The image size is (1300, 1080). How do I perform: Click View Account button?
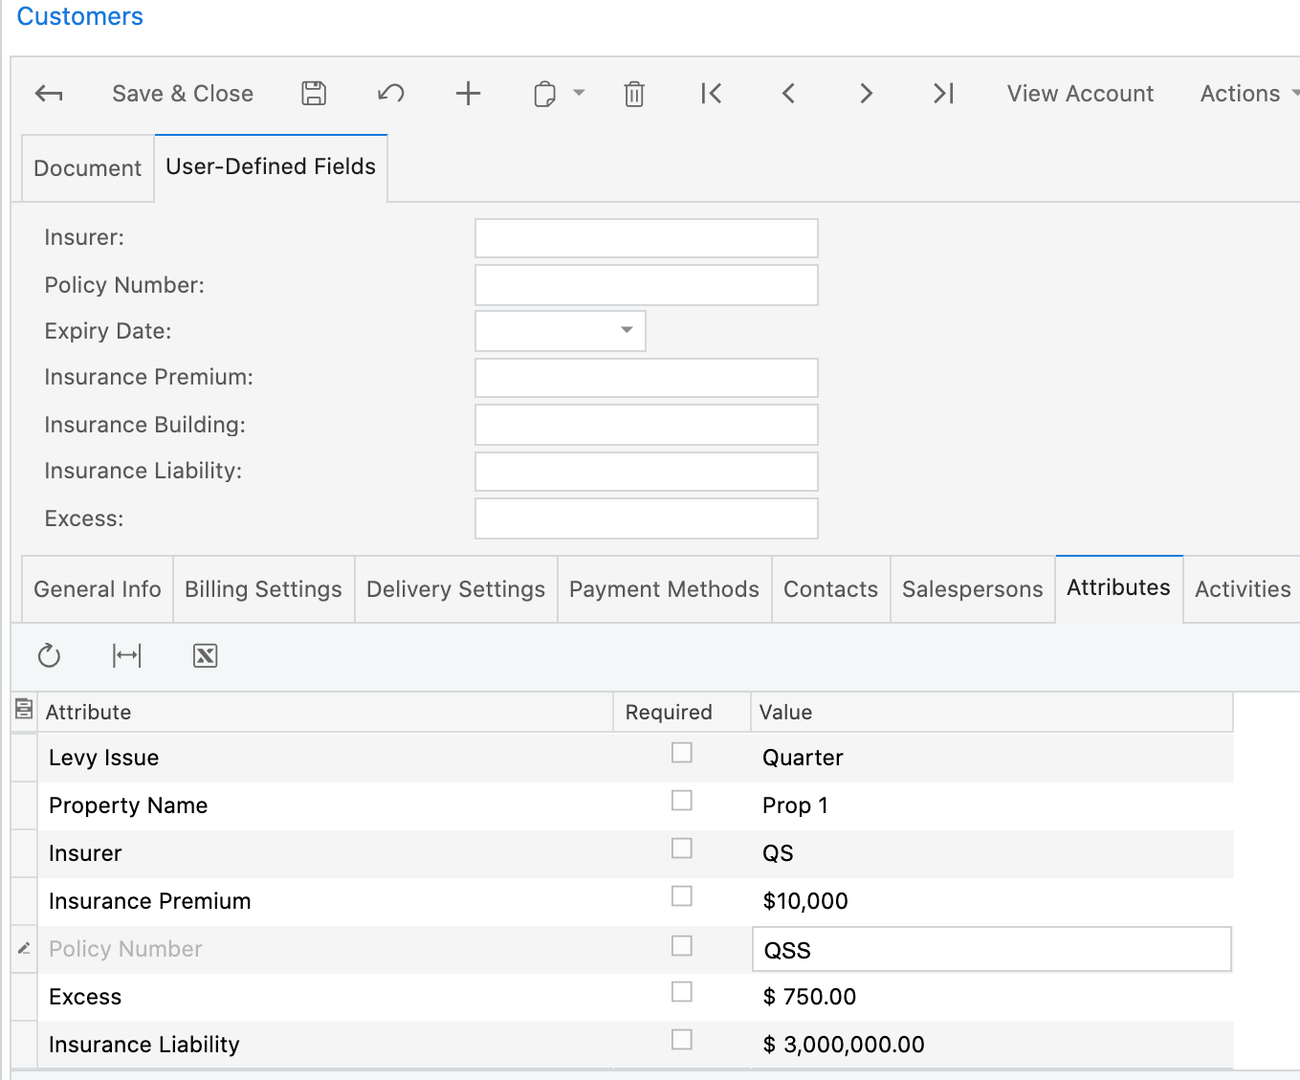(1080, 94)
